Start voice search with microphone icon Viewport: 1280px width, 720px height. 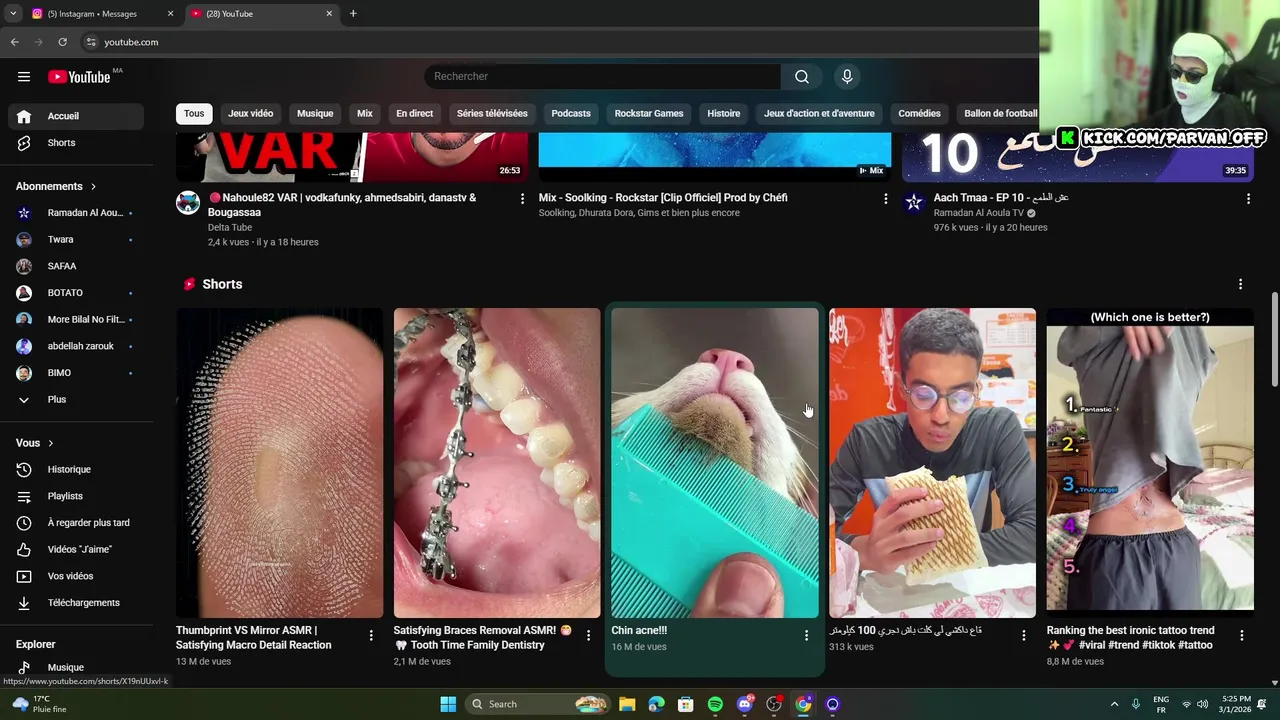coord(847,77)
